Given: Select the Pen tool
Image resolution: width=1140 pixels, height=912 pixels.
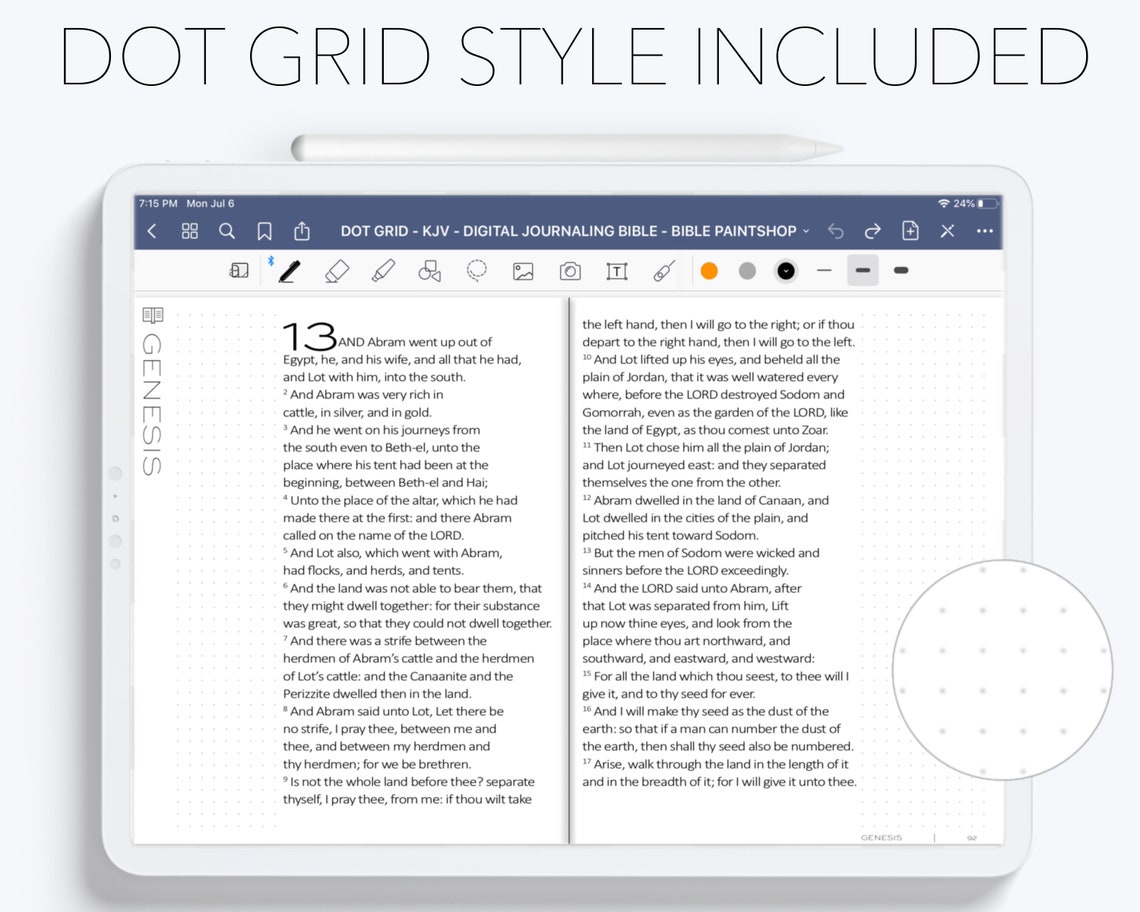Looking at the screenshot, I should [289, 270].
